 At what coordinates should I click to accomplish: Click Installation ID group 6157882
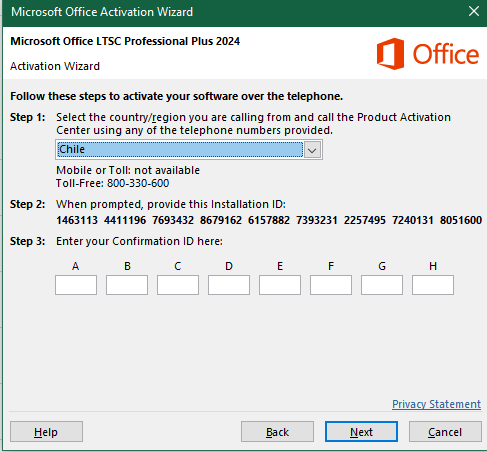pyautogui.click(x=269, y=220)
